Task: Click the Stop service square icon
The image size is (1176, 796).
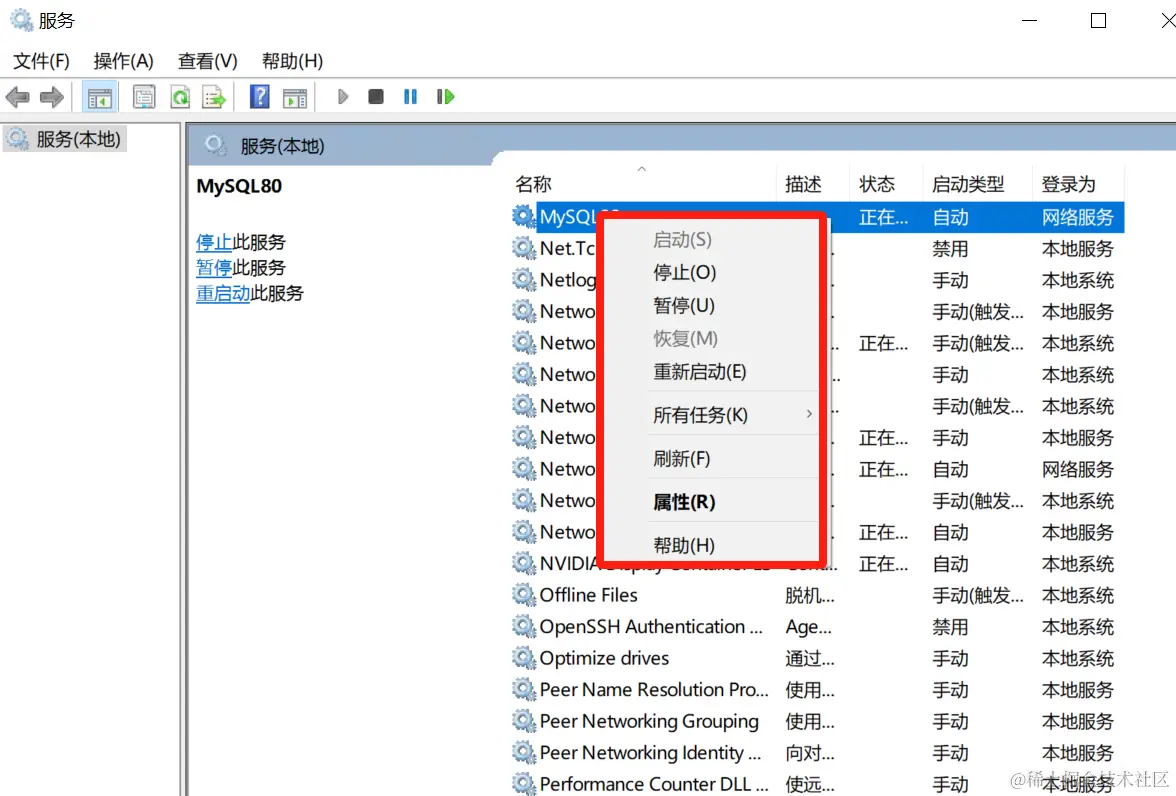Action: [x=376, y=97]
